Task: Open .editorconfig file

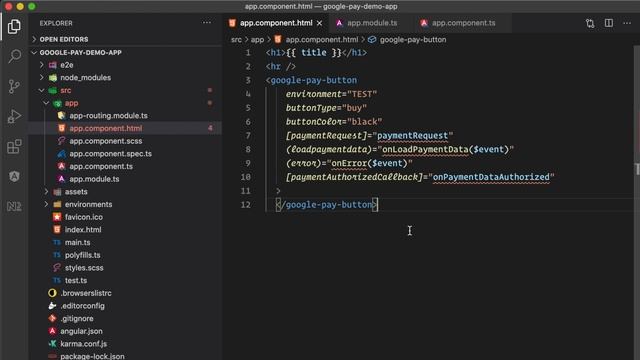Action: coord(82,306)
